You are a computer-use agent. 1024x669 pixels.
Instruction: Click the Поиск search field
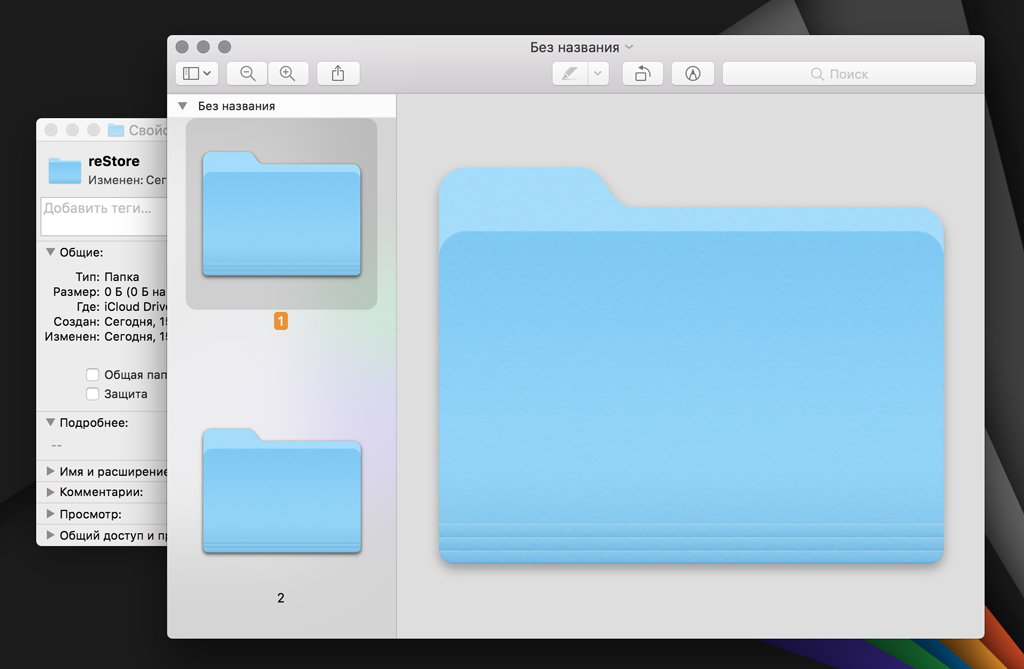pos(849,74)
